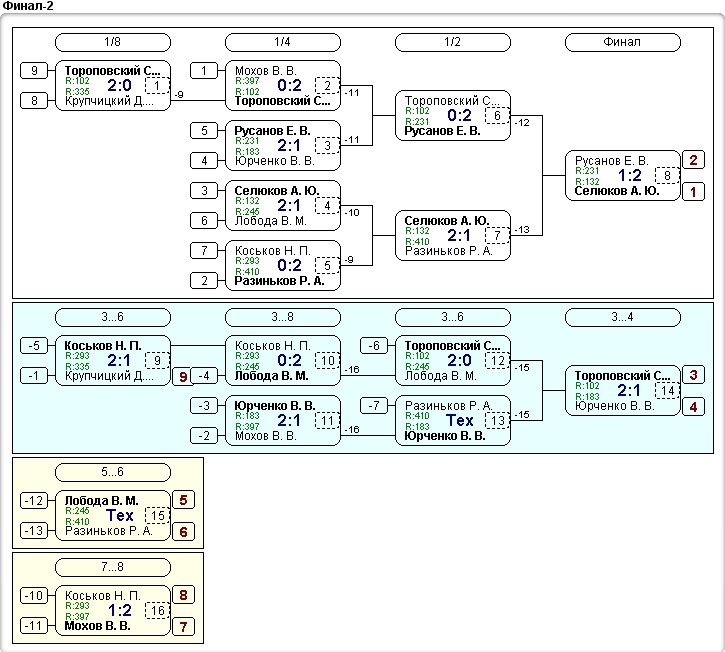Click Разиньков Р. А. in match 5
The image size is (725, 652).
point(279,281)
